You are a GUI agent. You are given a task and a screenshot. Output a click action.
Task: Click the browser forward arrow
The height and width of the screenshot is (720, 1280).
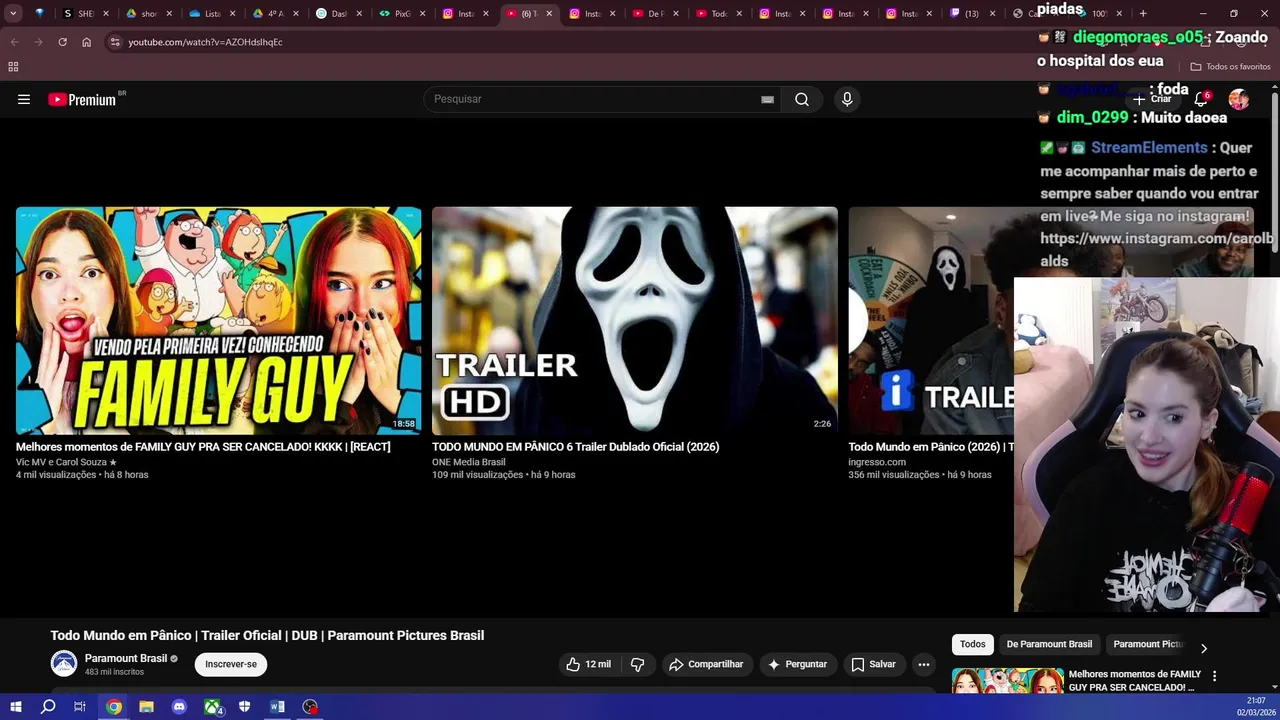(x=38, y=42)
